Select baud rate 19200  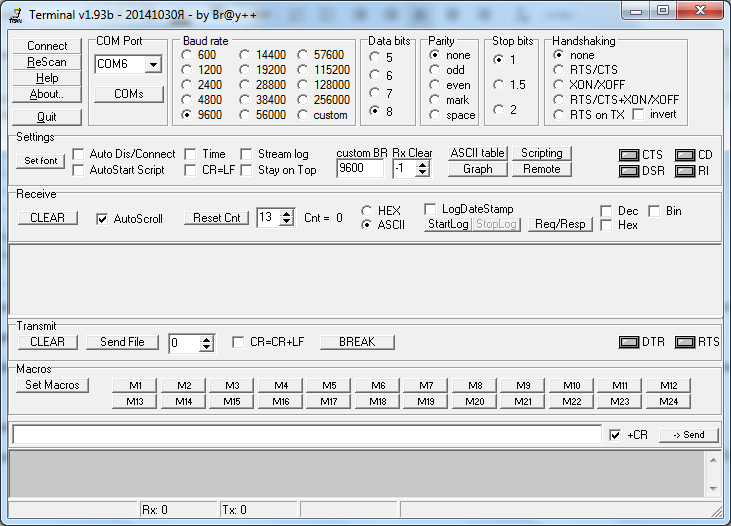245,70
